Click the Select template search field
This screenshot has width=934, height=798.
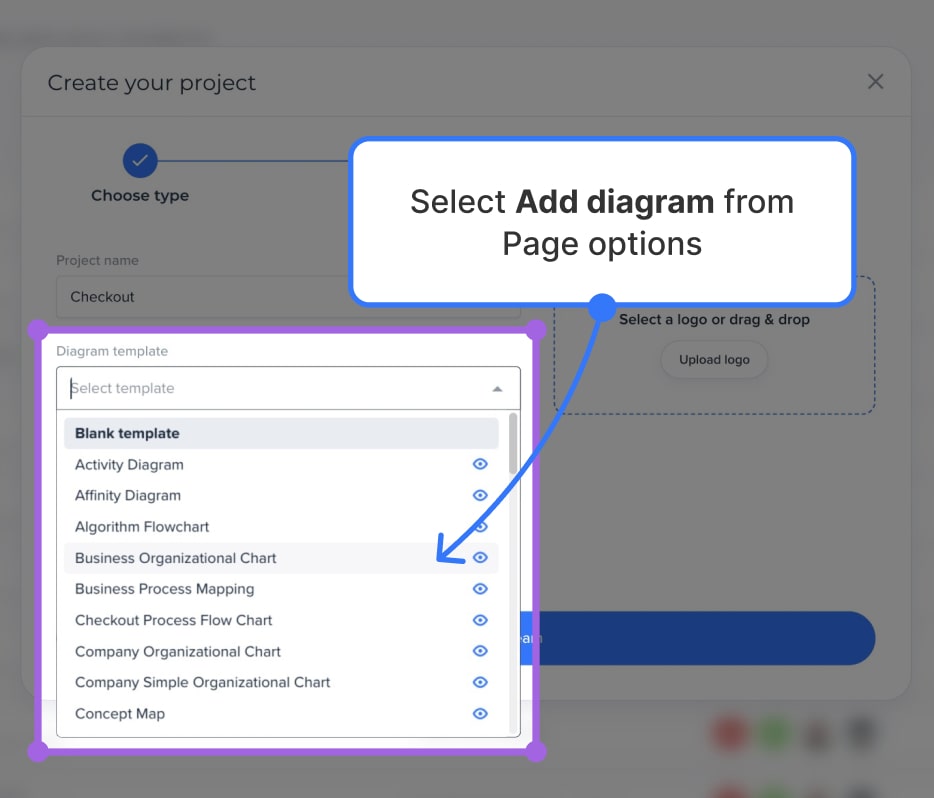270,389
